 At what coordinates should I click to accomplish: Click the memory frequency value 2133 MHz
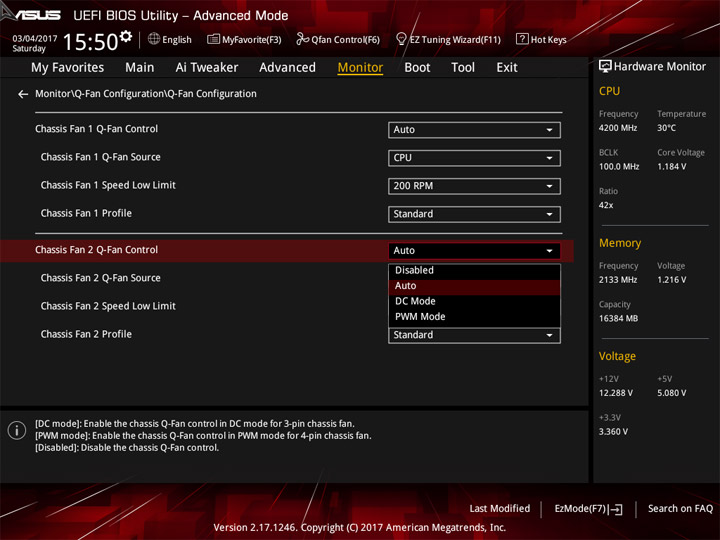tap(618, 280)
